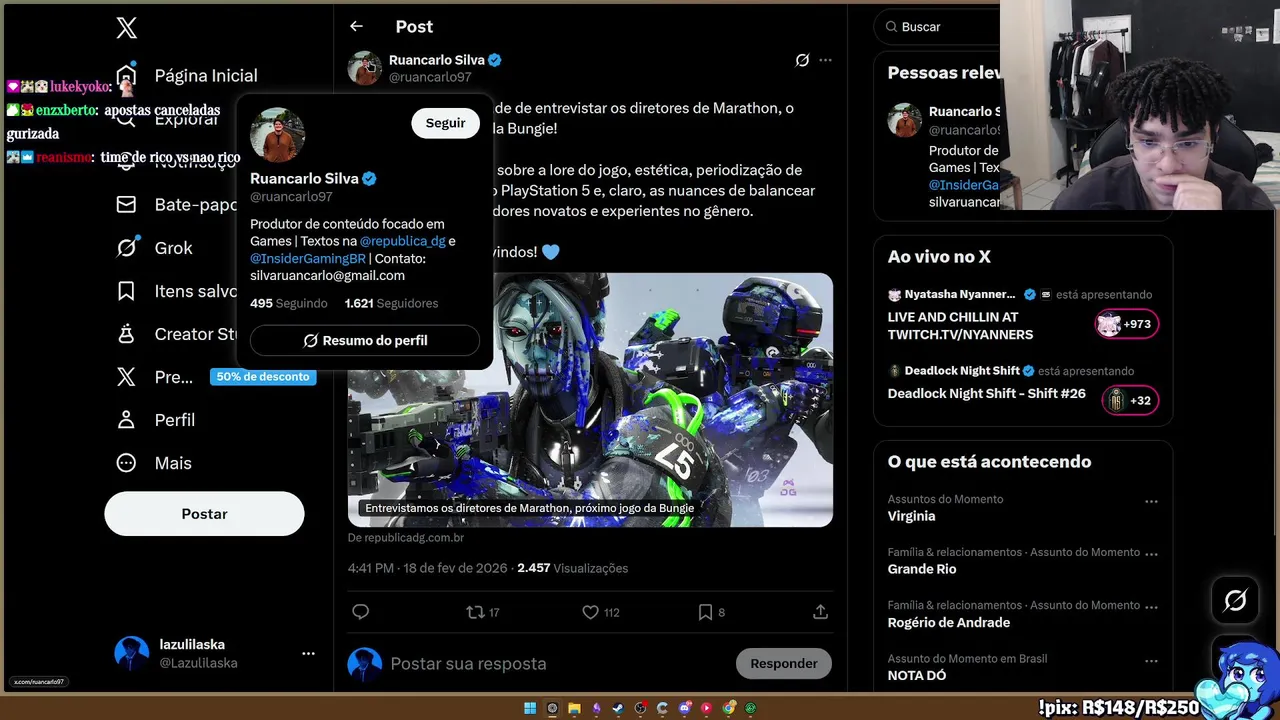Click the Responder button
This screenshot has width=1280, height=720.
pos(784,663)
